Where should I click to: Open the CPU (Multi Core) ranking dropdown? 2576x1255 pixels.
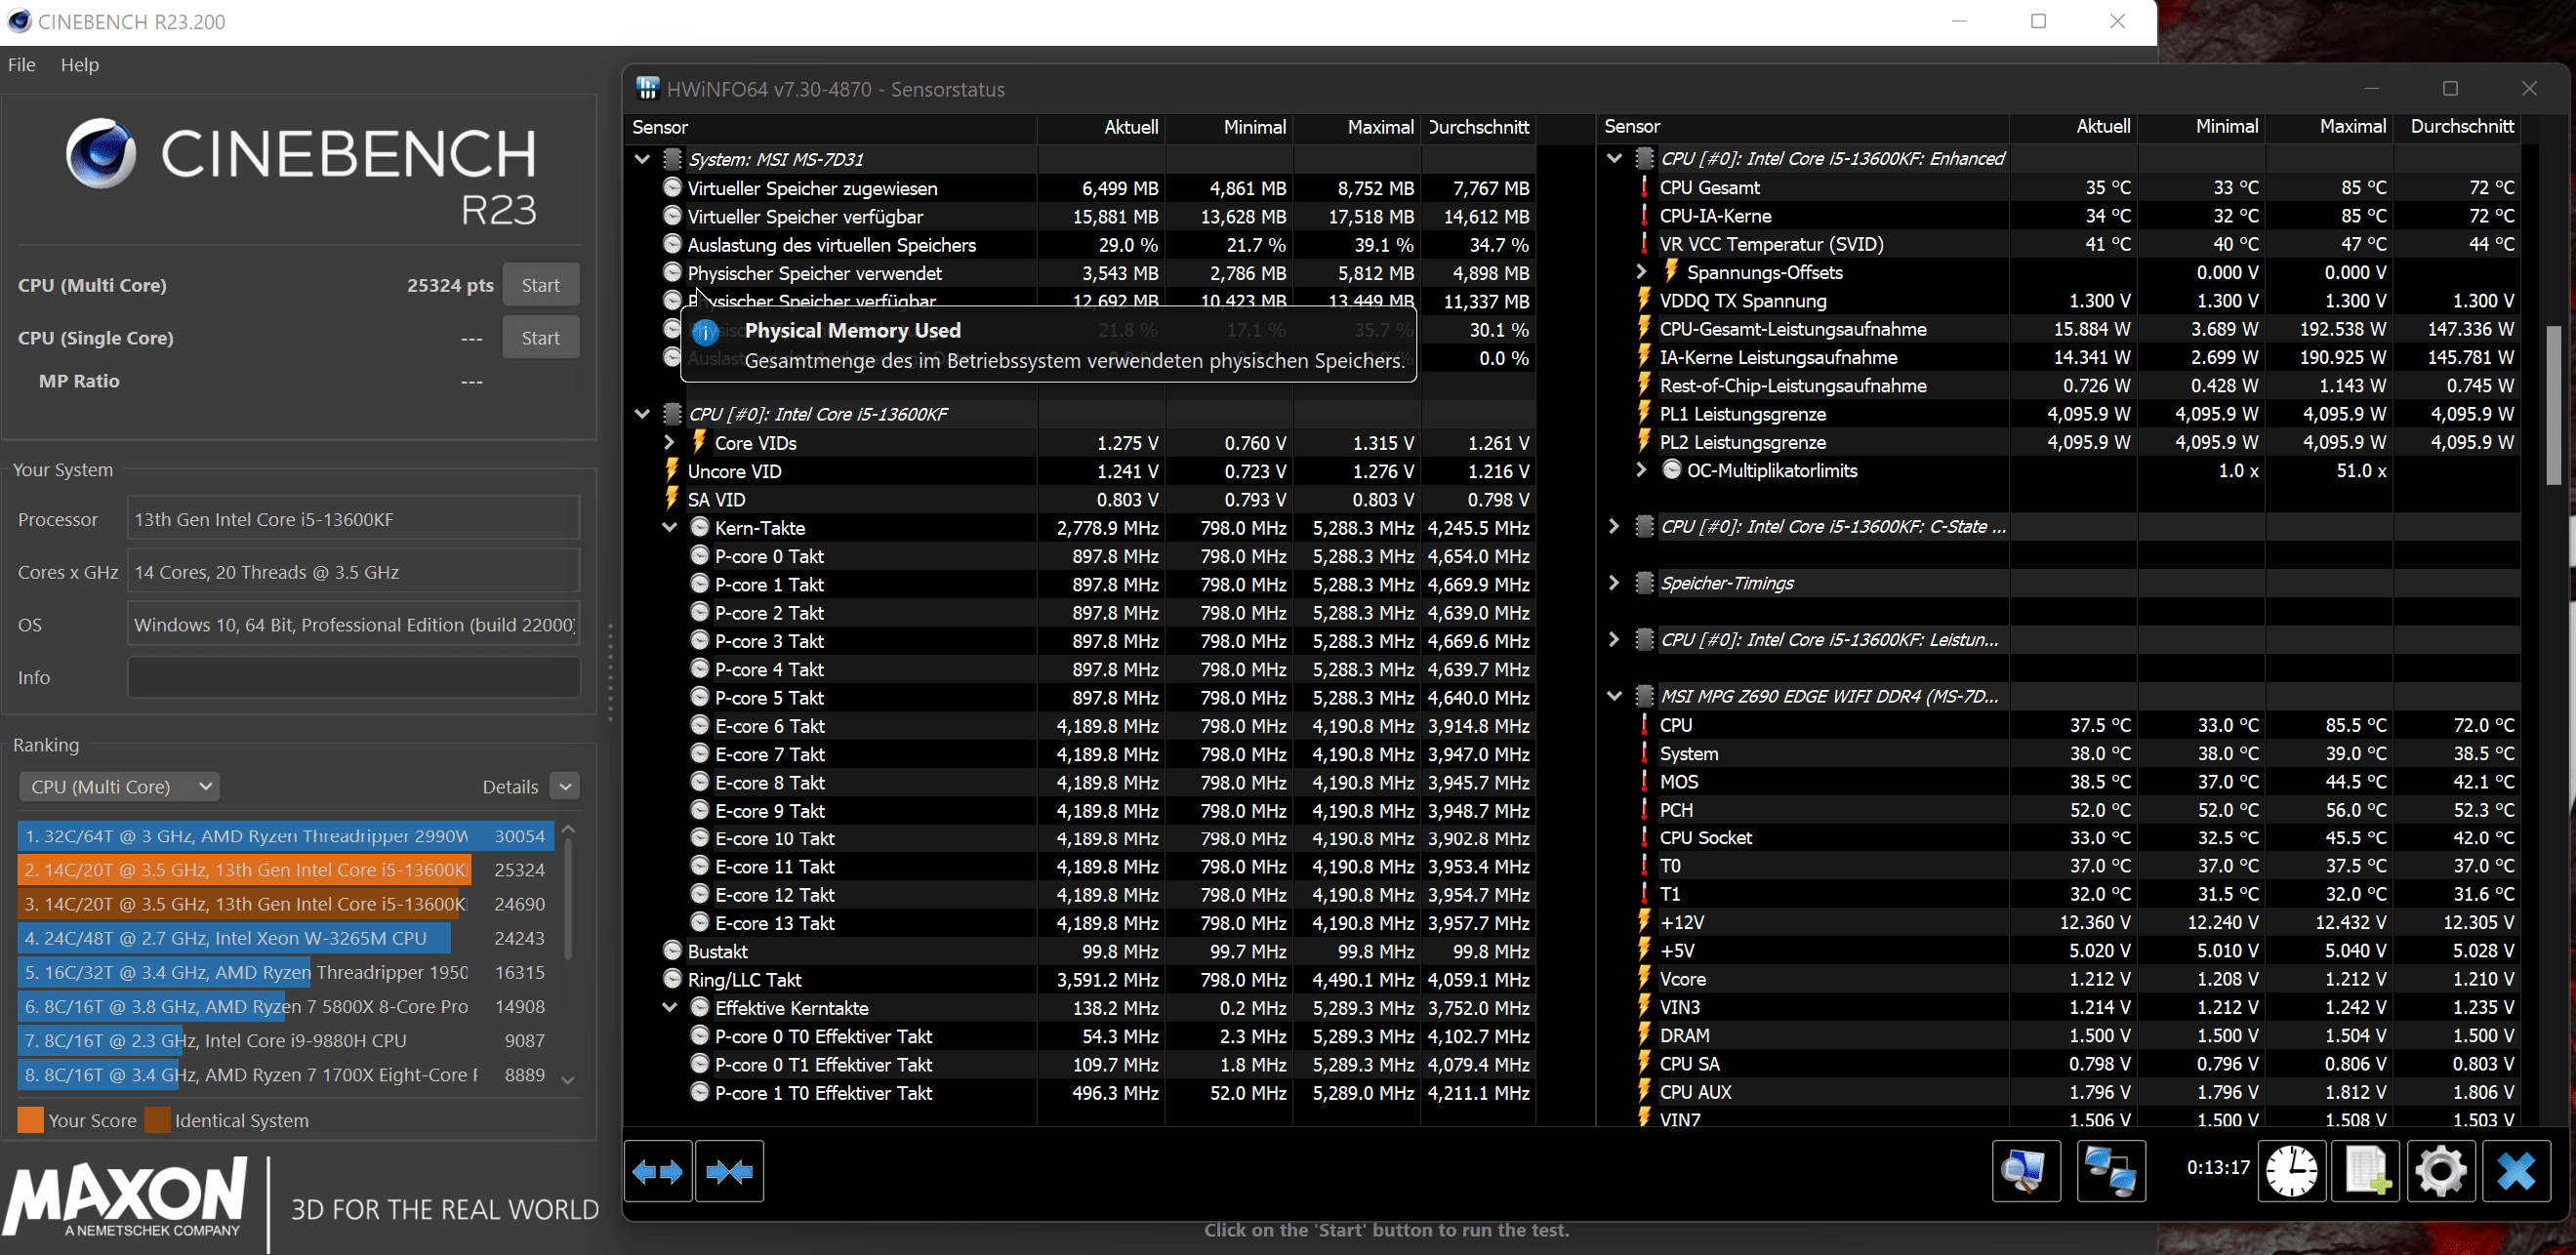[x=119, y=786]
